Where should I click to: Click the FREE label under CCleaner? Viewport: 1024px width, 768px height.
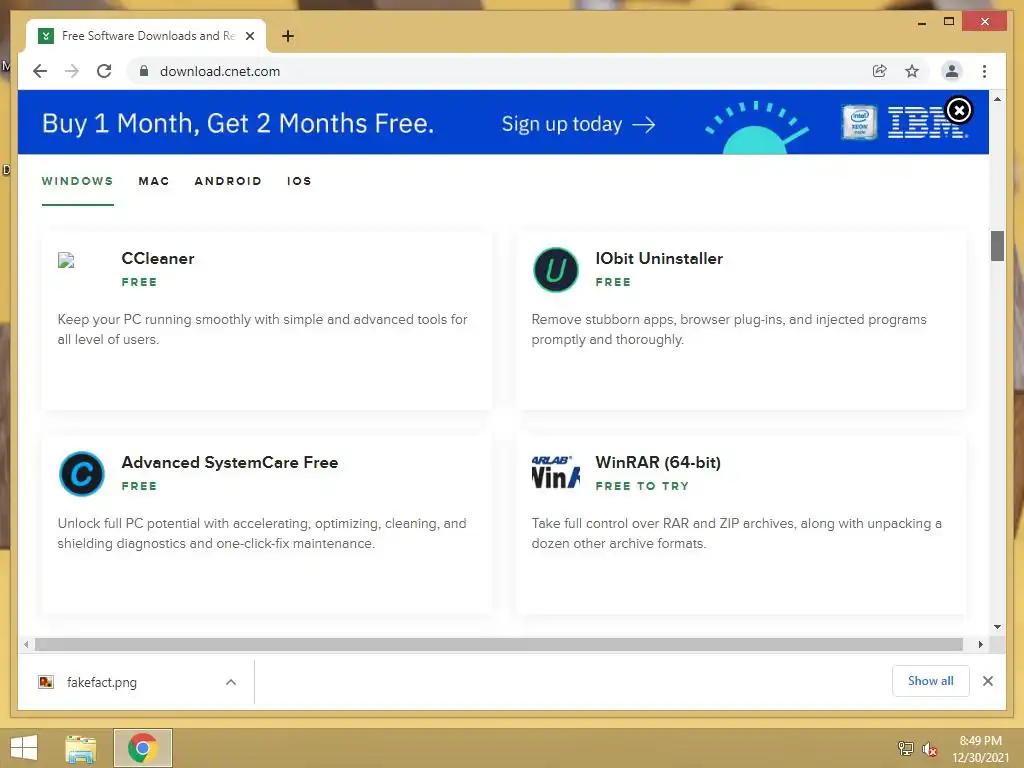click(139, 282)
